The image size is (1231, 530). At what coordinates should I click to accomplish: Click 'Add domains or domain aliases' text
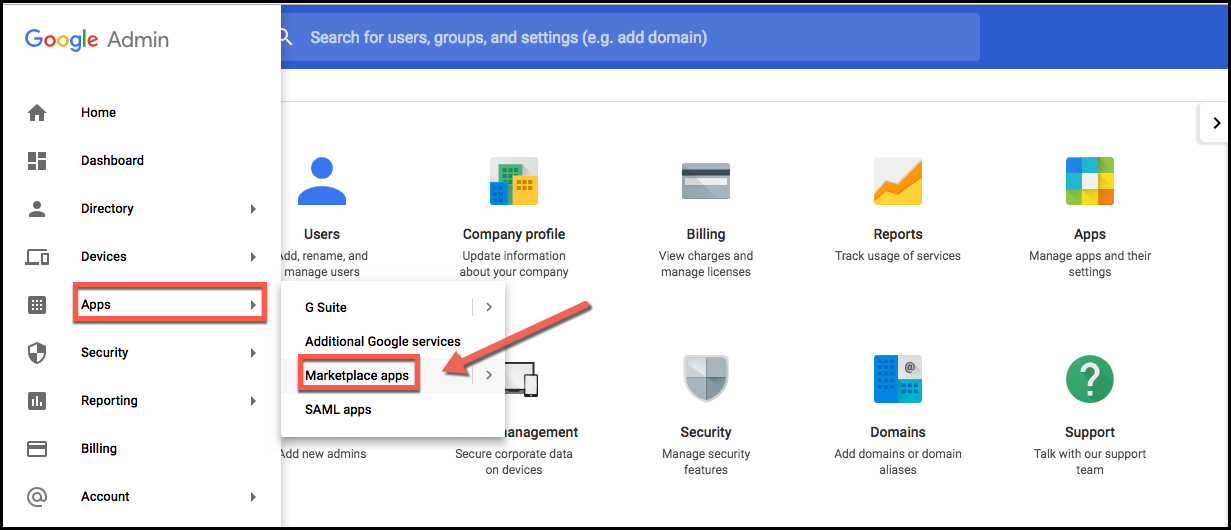(x=898, y=462)
